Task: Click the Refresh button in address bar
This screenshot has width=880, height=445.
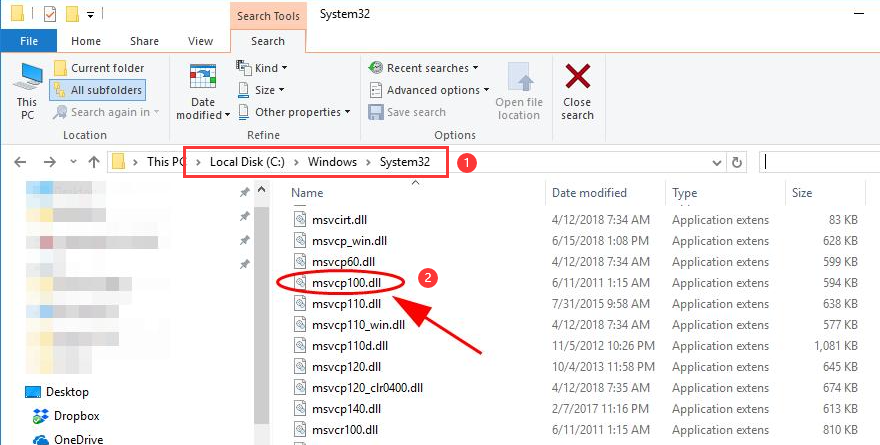Action: coord(737,163)
